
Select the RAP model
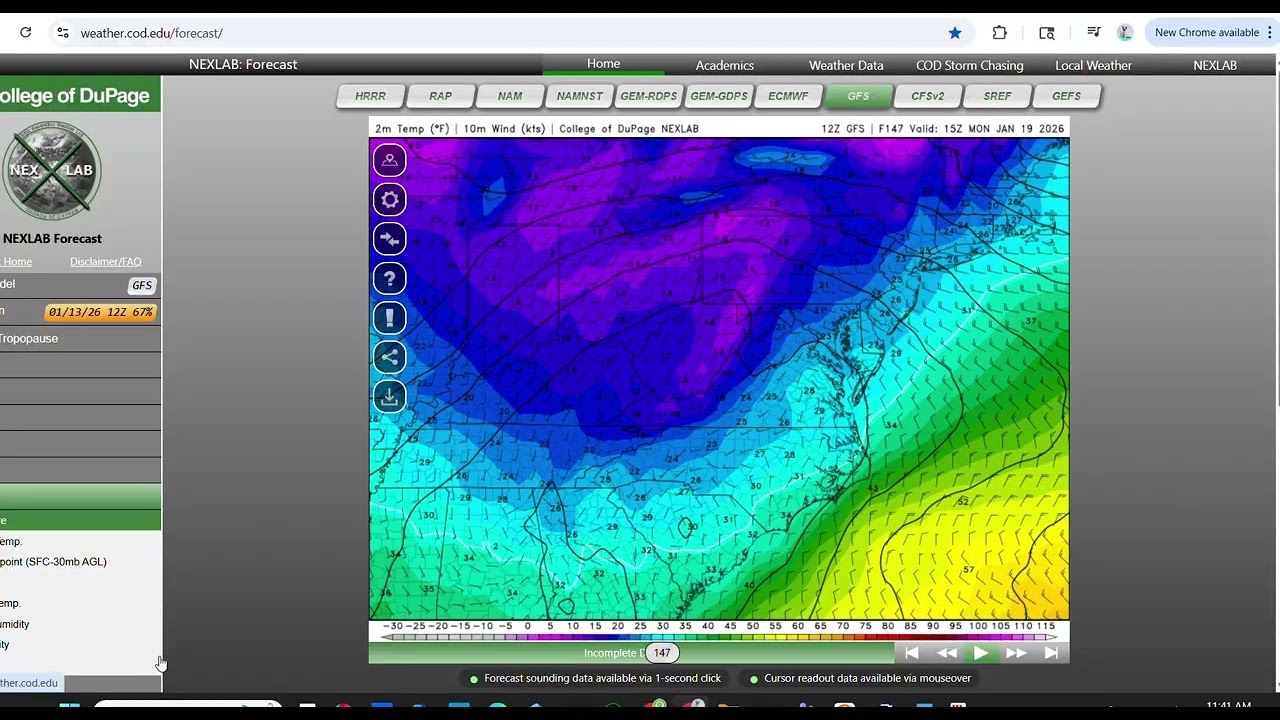click(440, 96)
